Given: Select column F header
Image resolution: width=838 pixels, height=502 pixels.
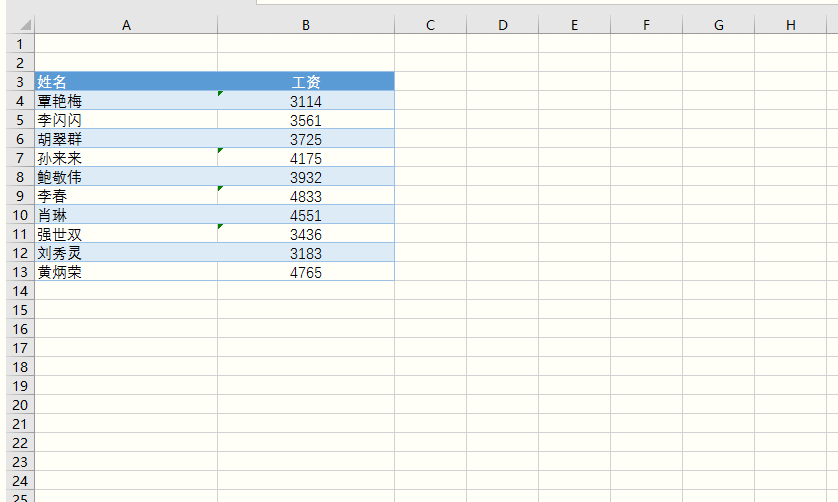Looking at the screenshot, I should (647, 25).
